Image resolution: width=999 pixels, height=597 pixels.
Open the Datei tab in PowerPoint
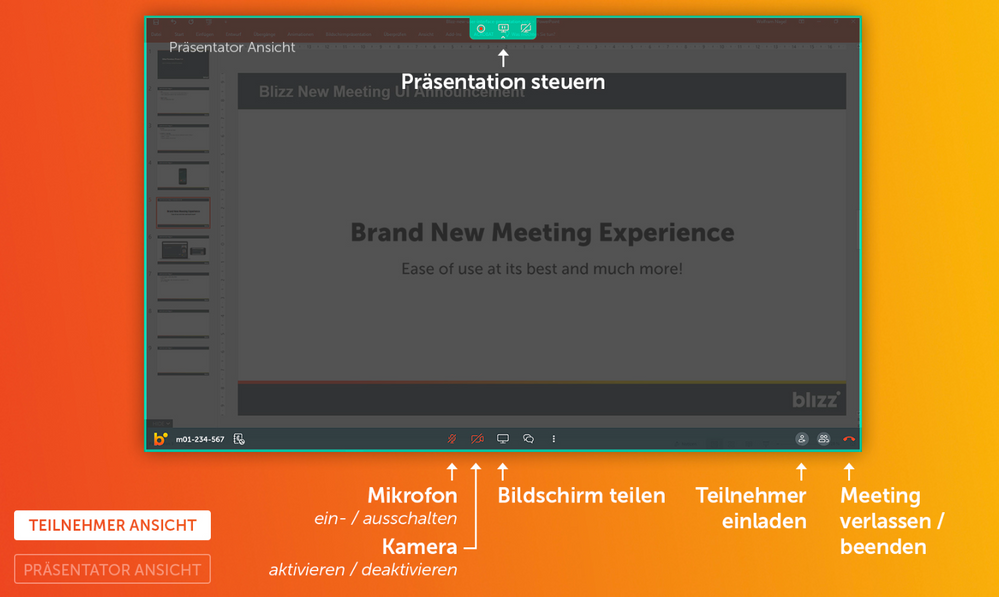(x=156, y=34)
